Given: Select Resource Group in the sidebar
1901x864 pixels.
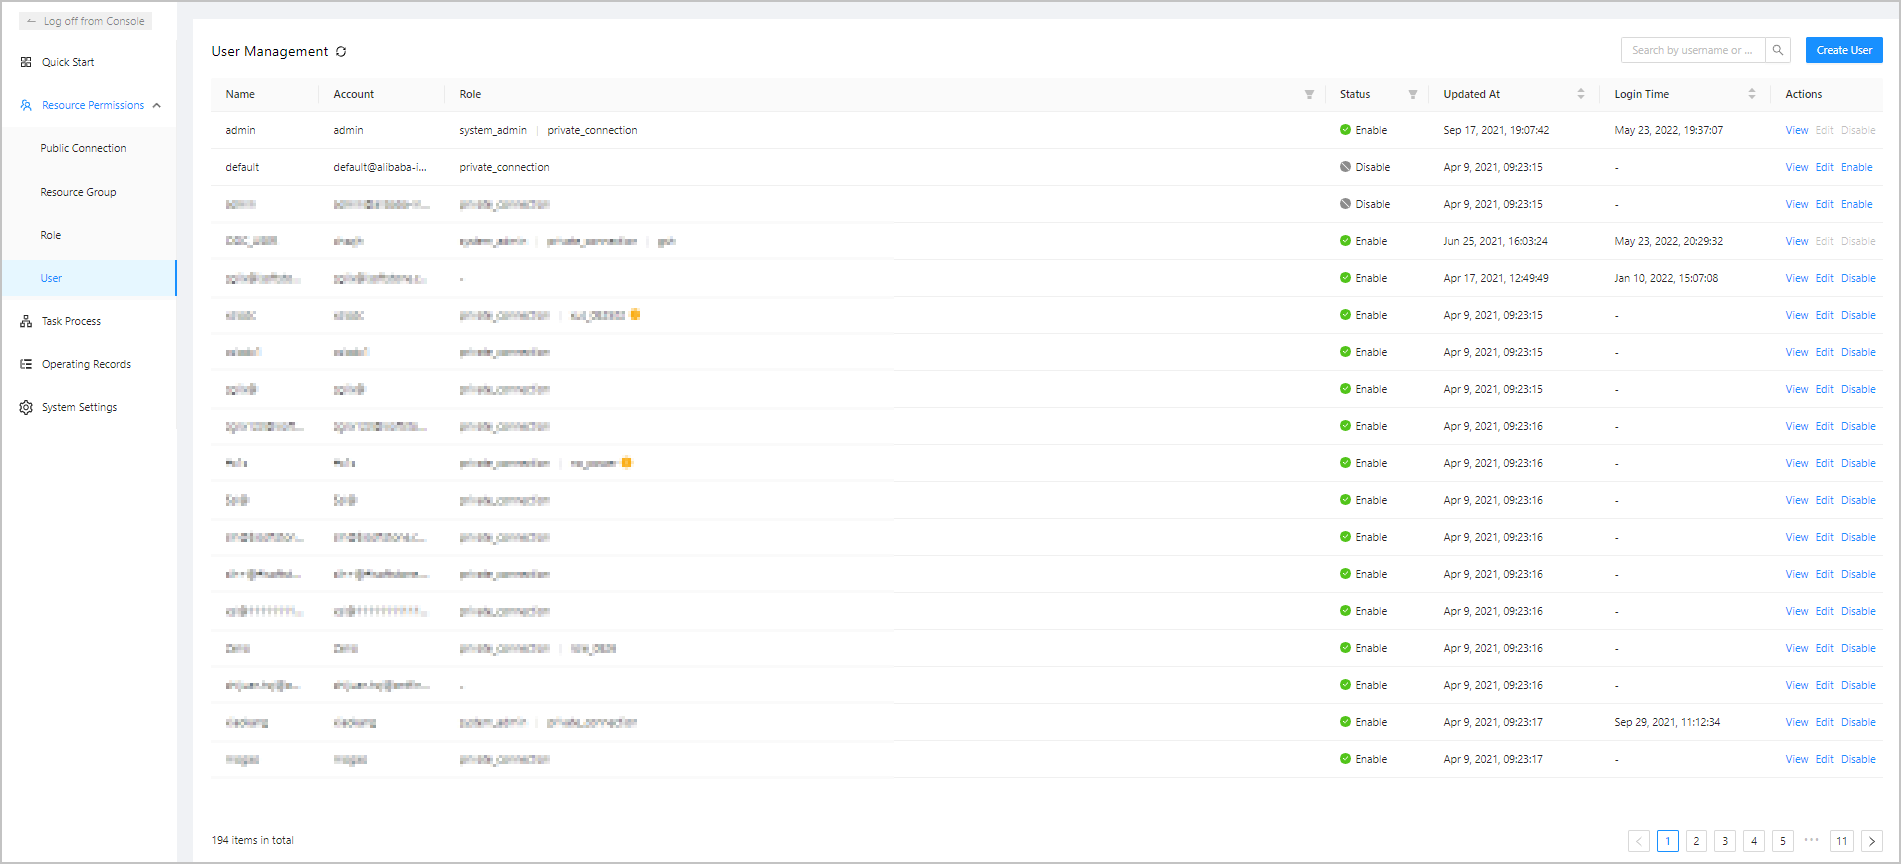Looking at the screenshot, I should [x=78, y=192].
